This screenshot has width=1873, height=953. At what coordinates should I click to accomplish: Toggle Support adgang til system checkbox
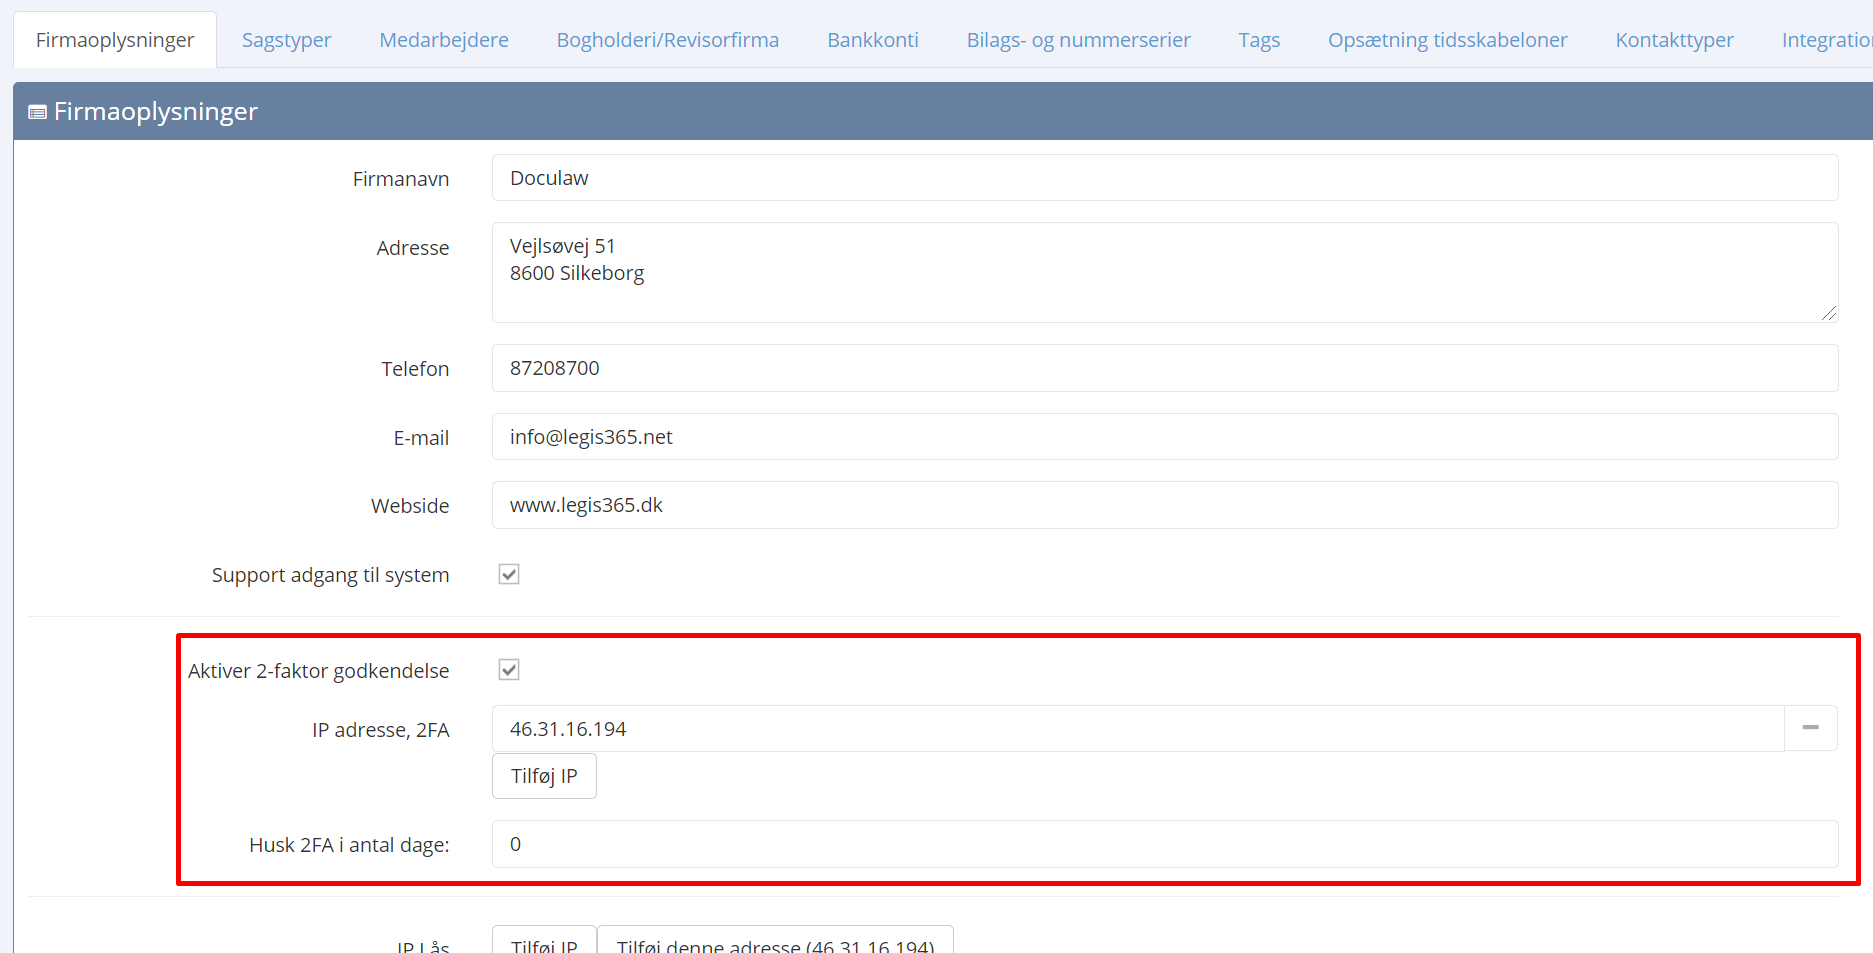[509, 574]
